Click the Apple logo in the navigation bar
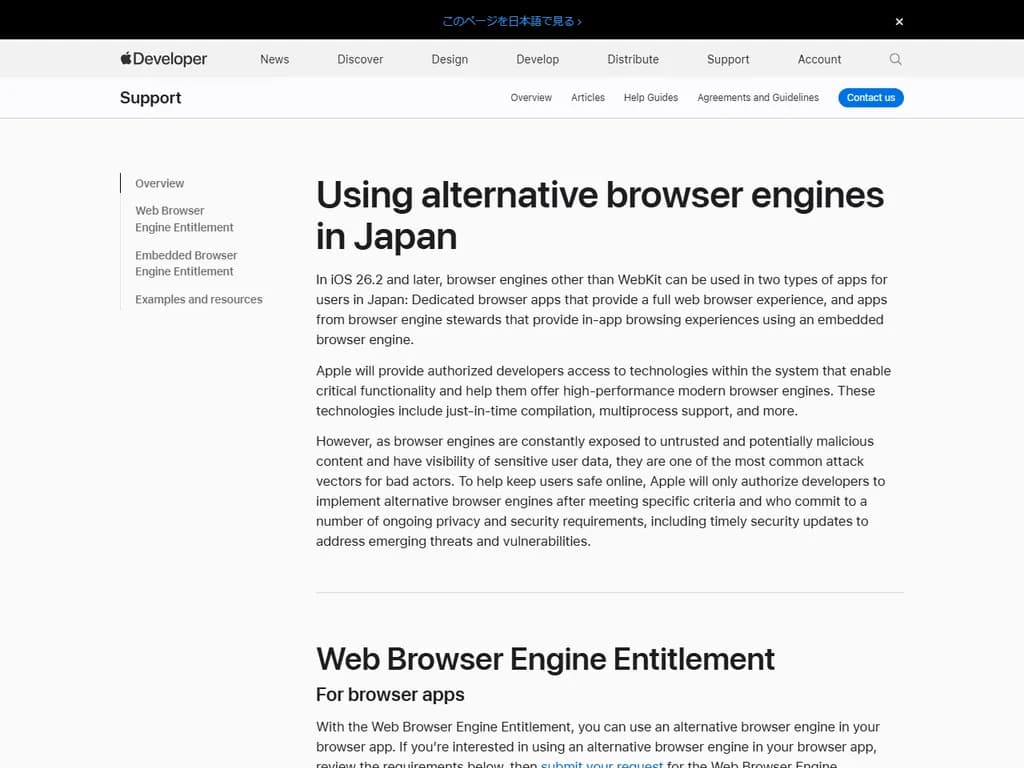 [x=124, y=59]
